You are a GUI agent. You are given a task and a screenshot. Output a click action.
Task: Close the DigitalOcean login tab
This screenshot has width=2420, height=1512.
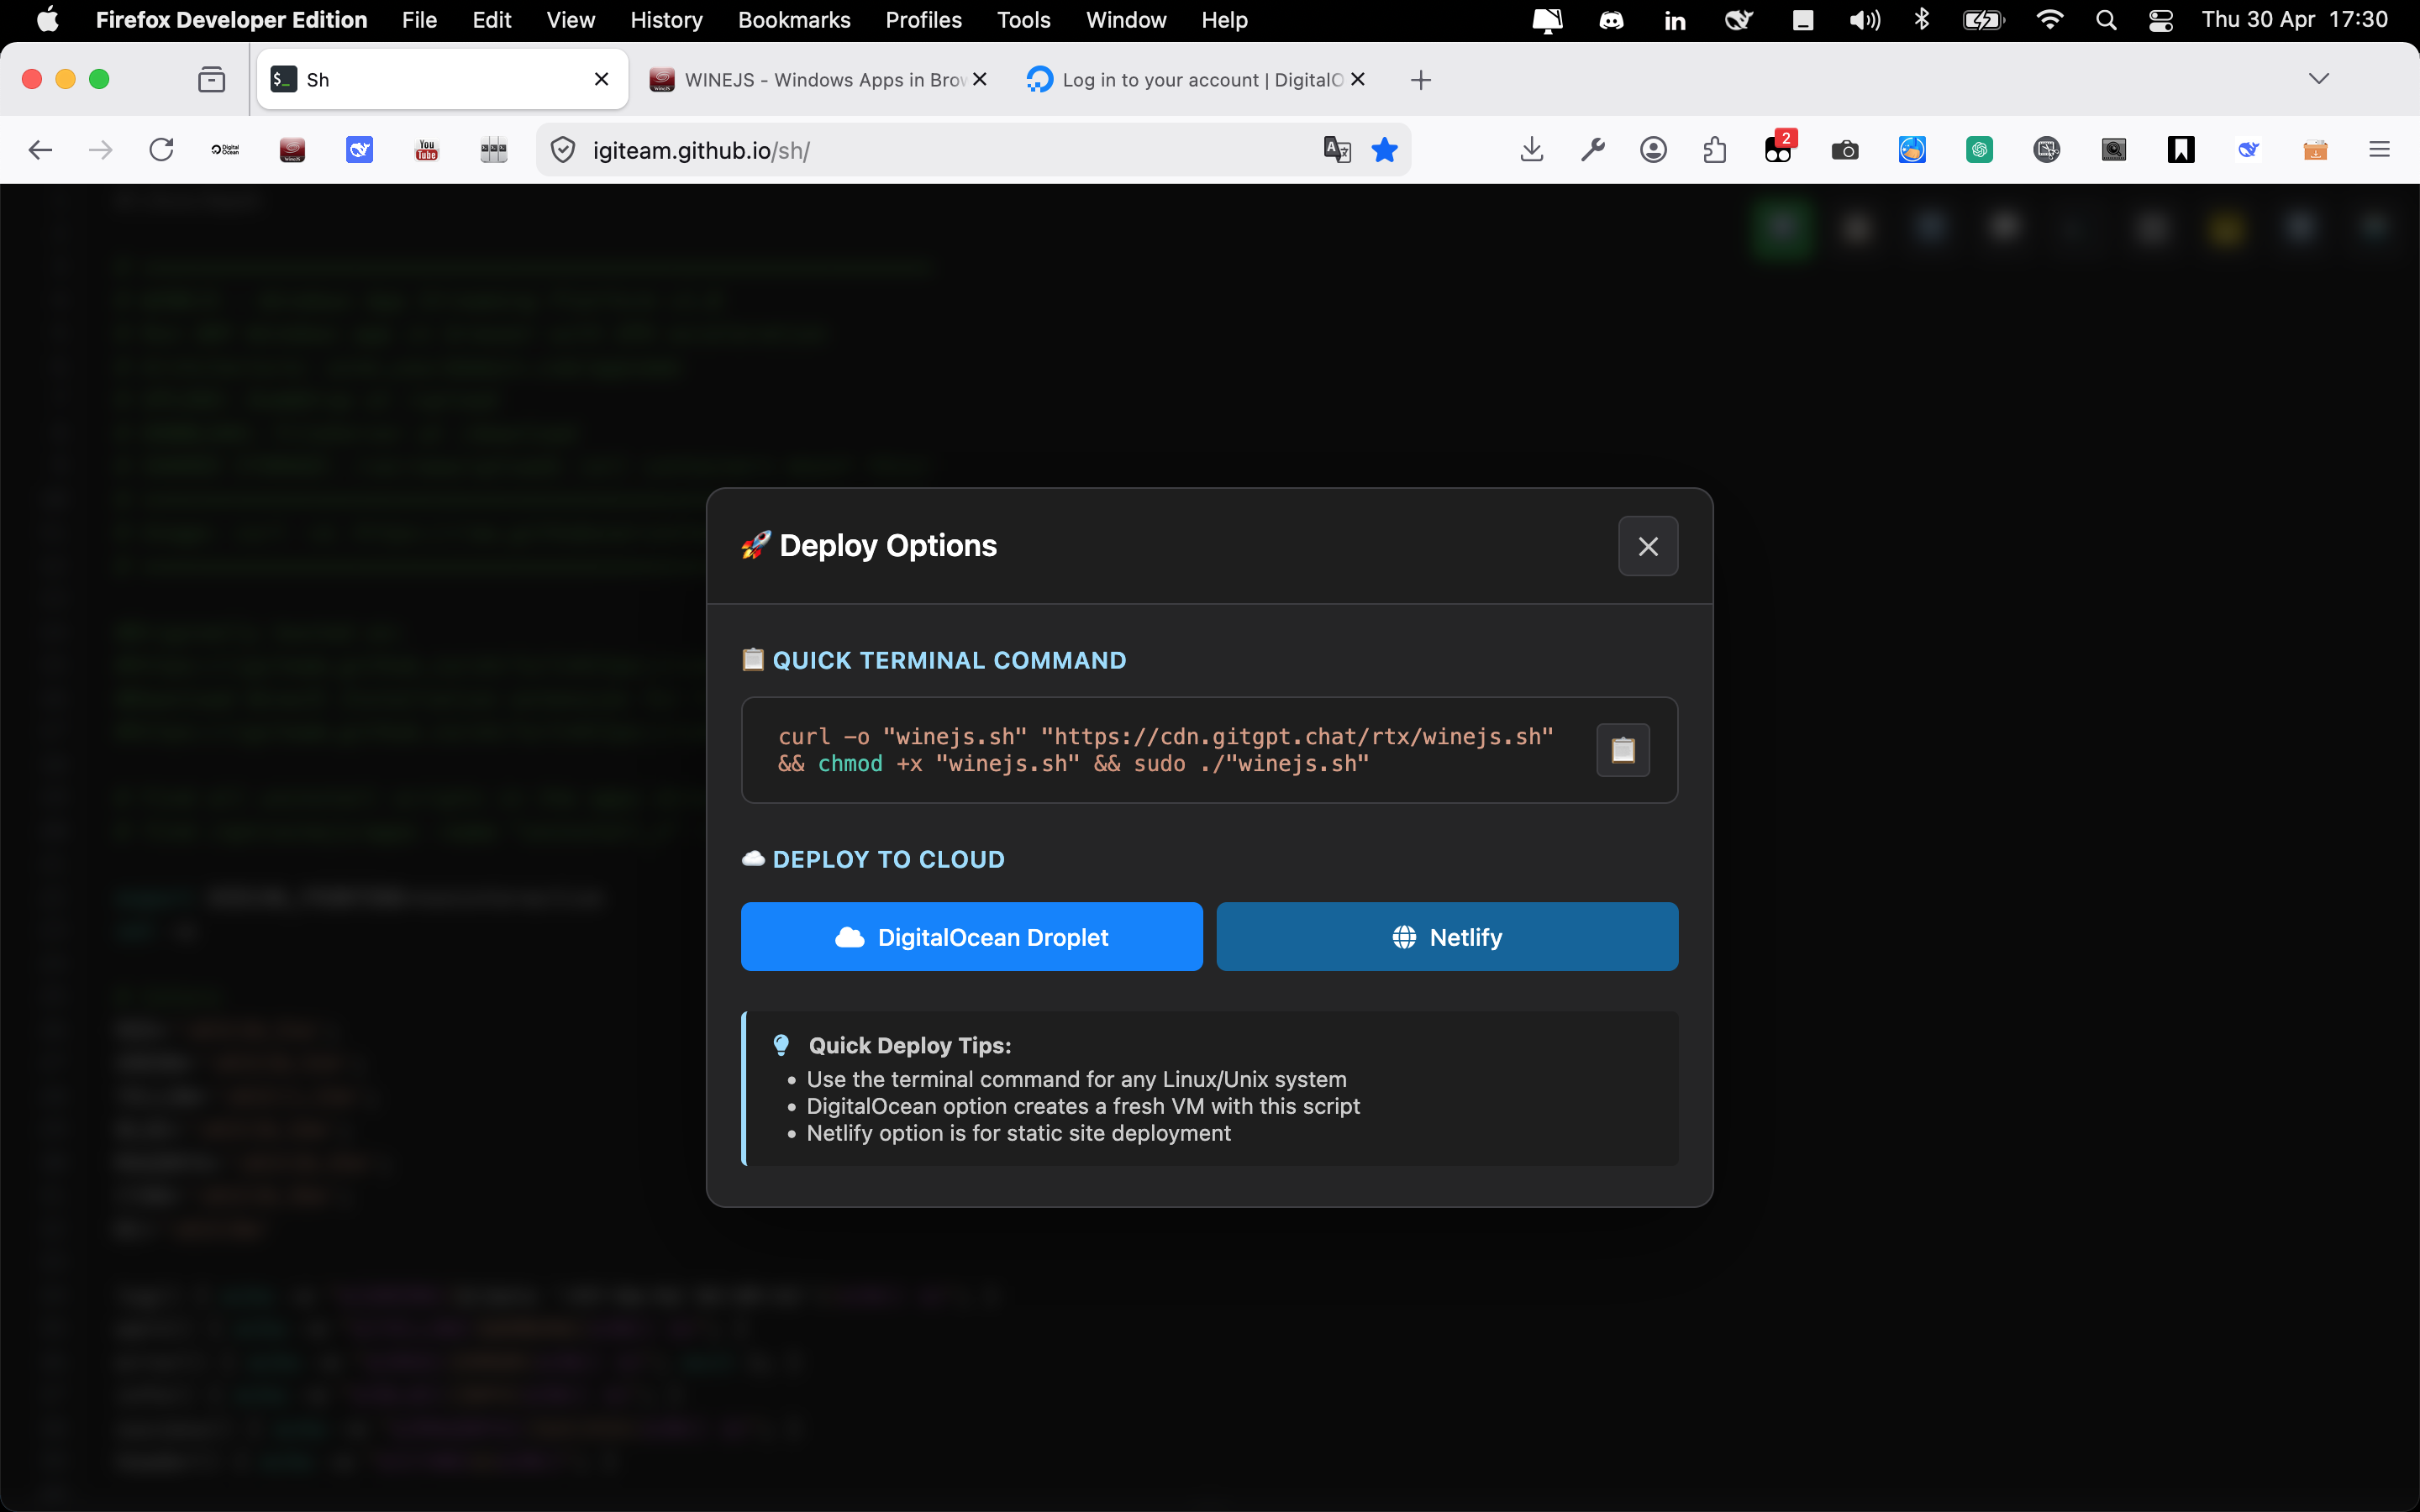tap(1358, 79)
